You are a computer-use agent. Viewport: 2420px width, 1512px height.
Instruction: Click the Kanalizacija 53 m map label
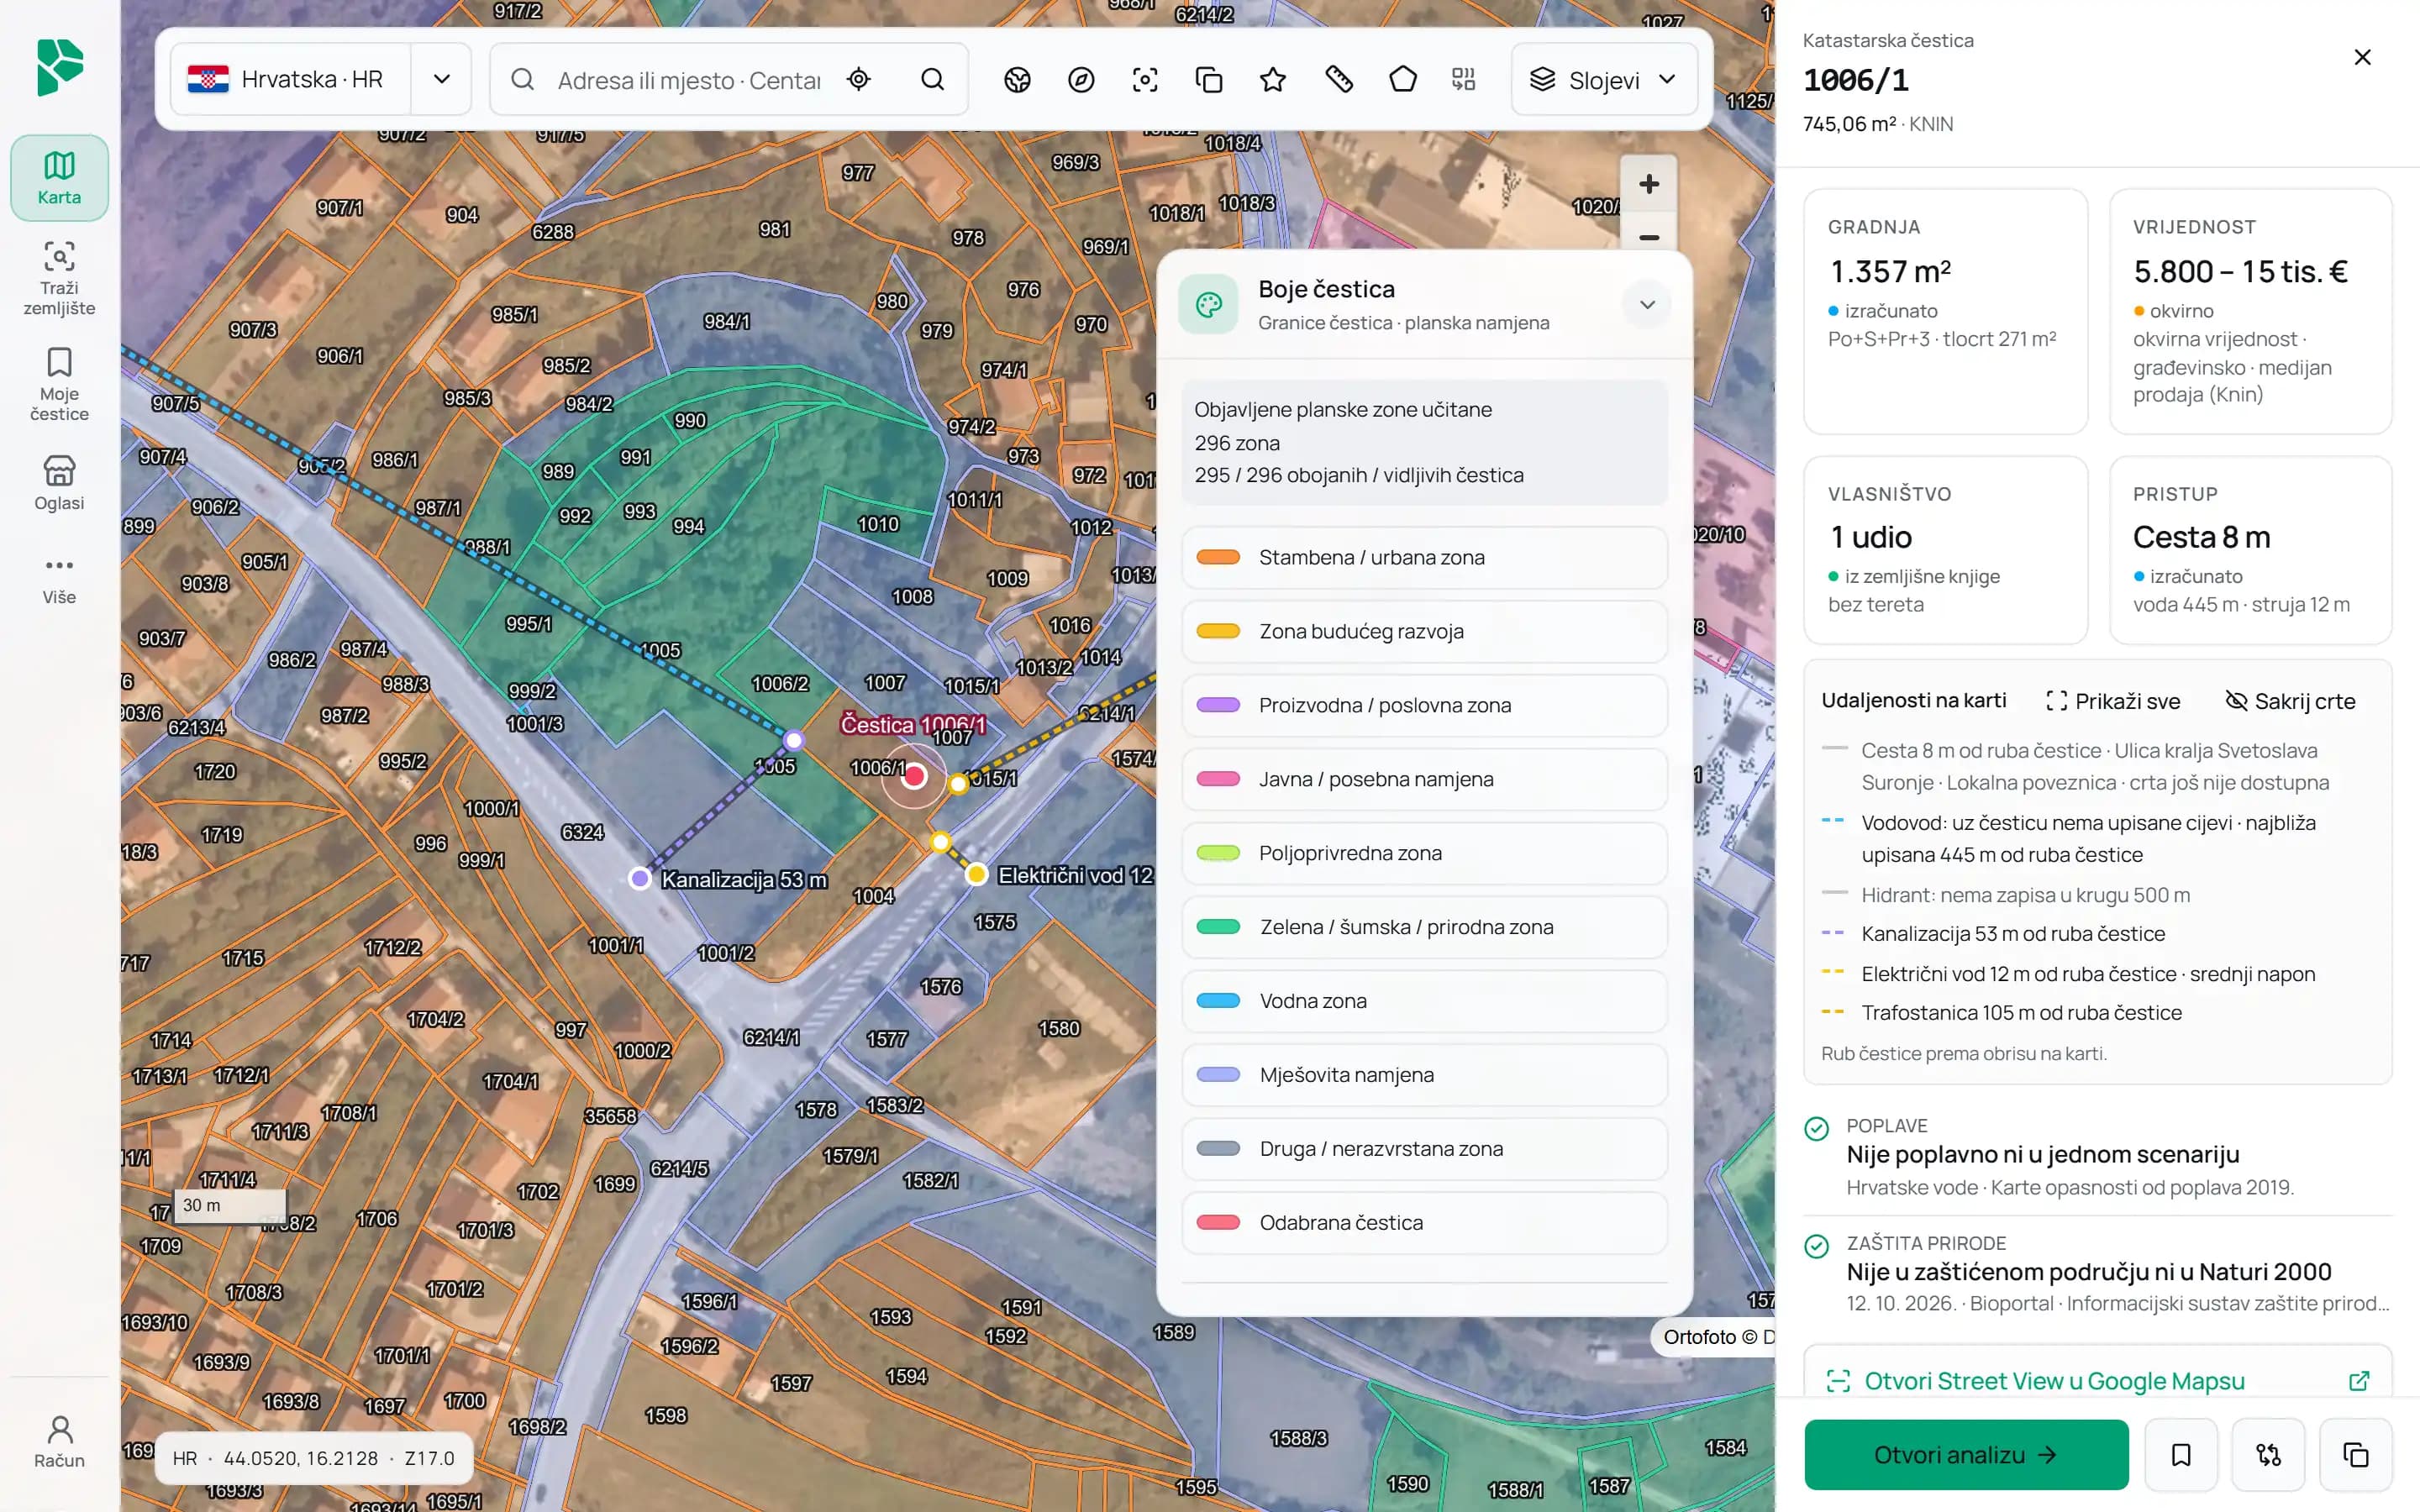click(x=744, y=880)
